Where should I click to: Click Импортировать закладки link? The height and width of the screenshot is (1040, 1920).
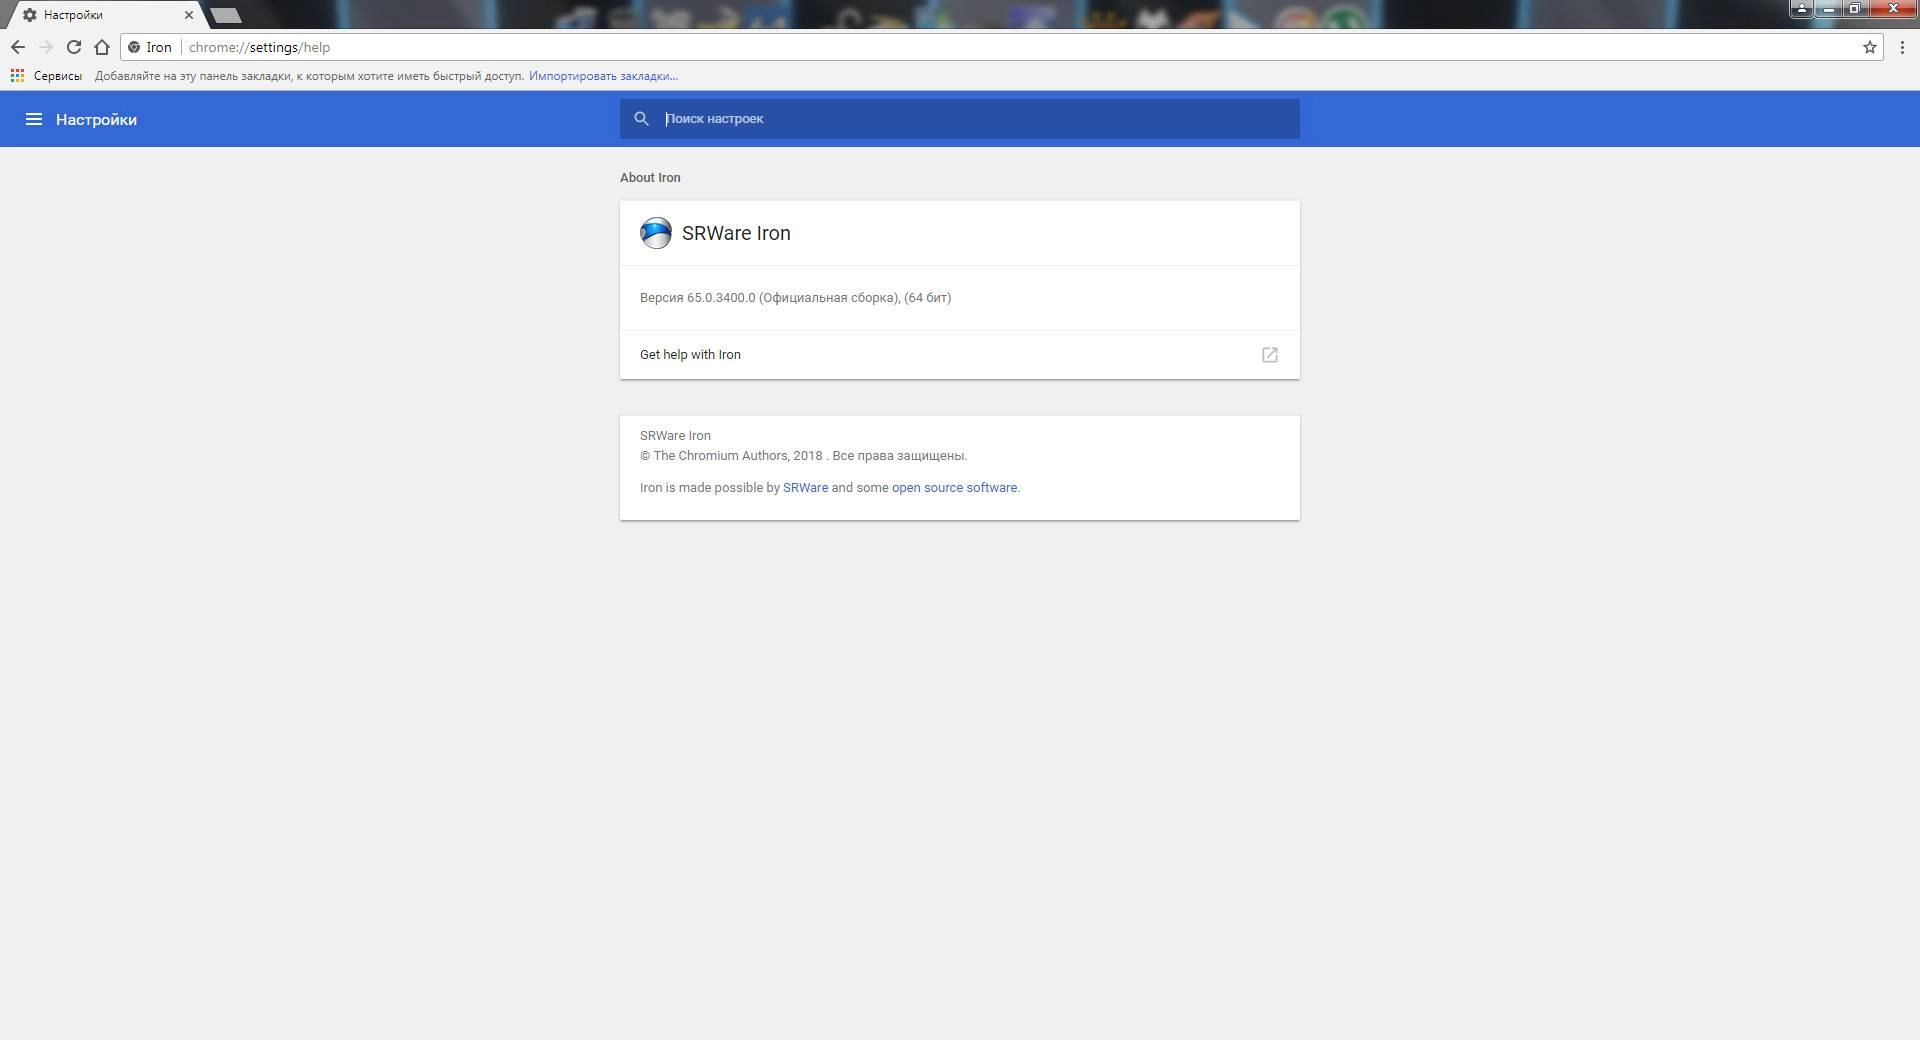pyautogui.click(x=603, y=76)
